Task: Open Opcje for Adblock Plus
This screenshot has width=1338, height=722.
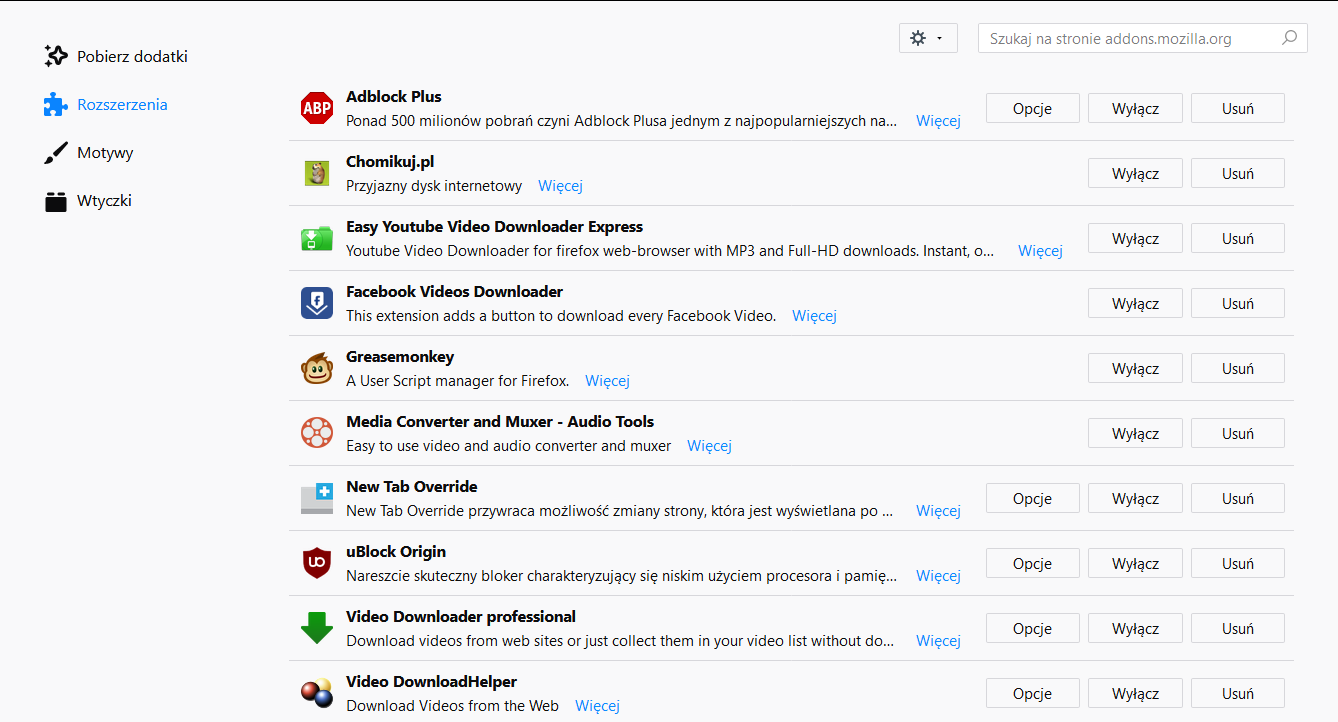Action: pos(1032,108)
